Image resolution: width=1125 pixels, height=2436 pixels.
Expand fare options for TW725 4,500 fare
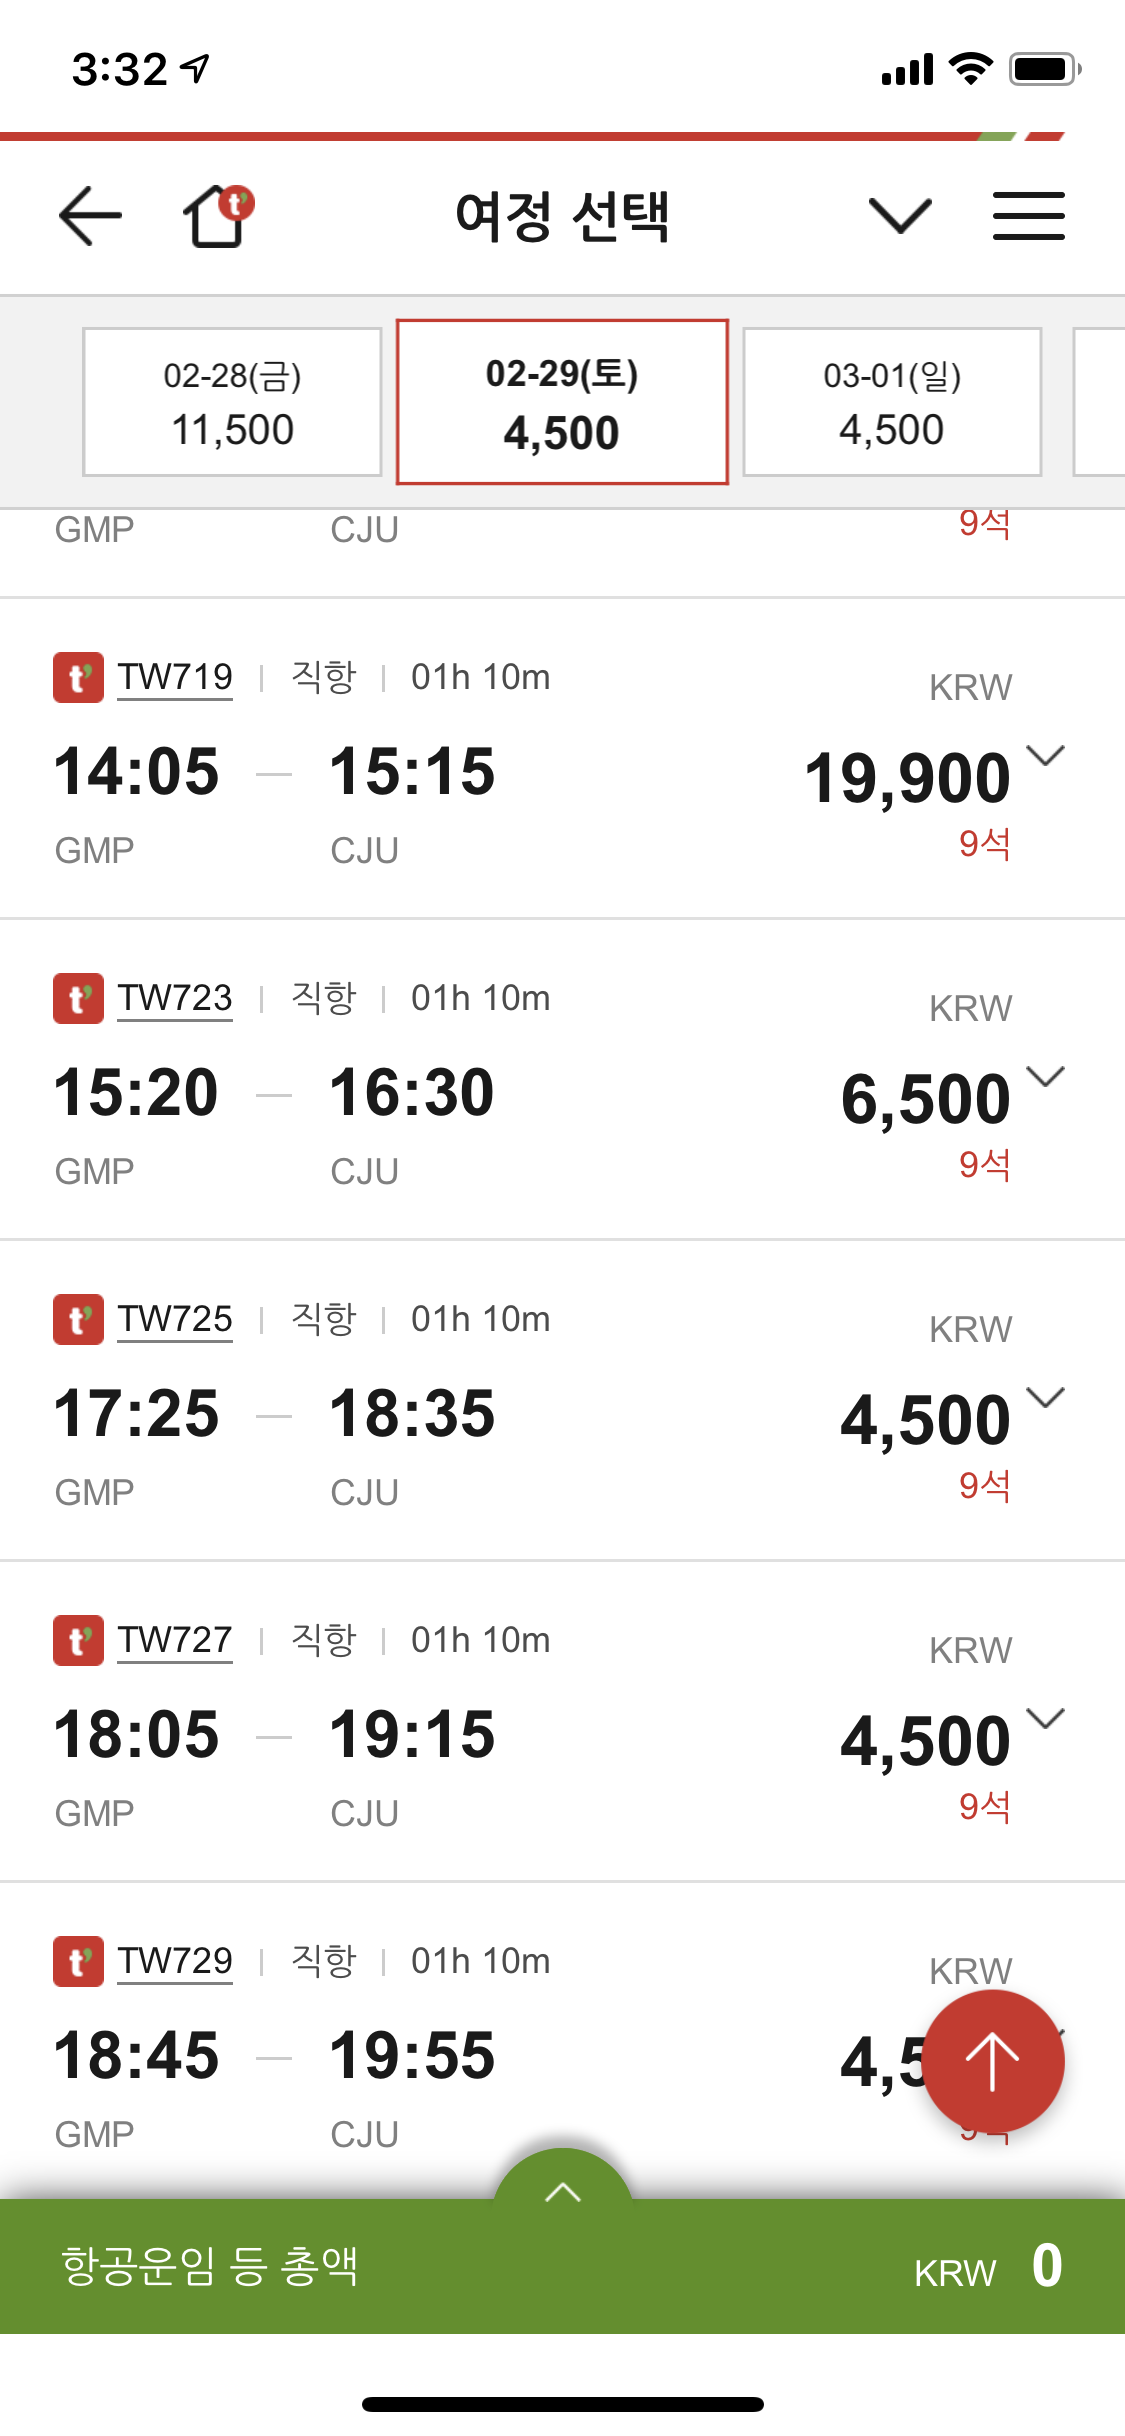click(x=1046, y=1398)
